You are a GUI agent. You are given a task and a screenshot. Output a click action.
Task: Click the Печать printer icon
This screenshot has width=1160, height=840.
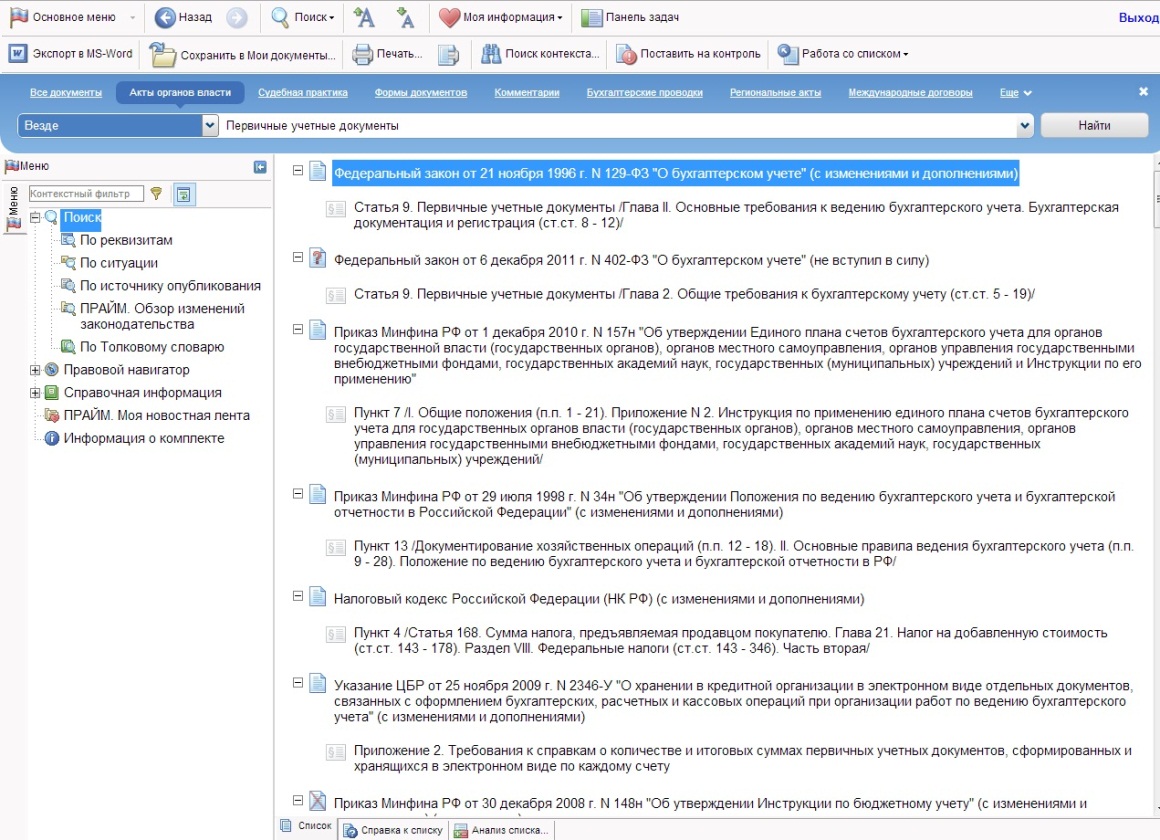click(x=362, y=55)
